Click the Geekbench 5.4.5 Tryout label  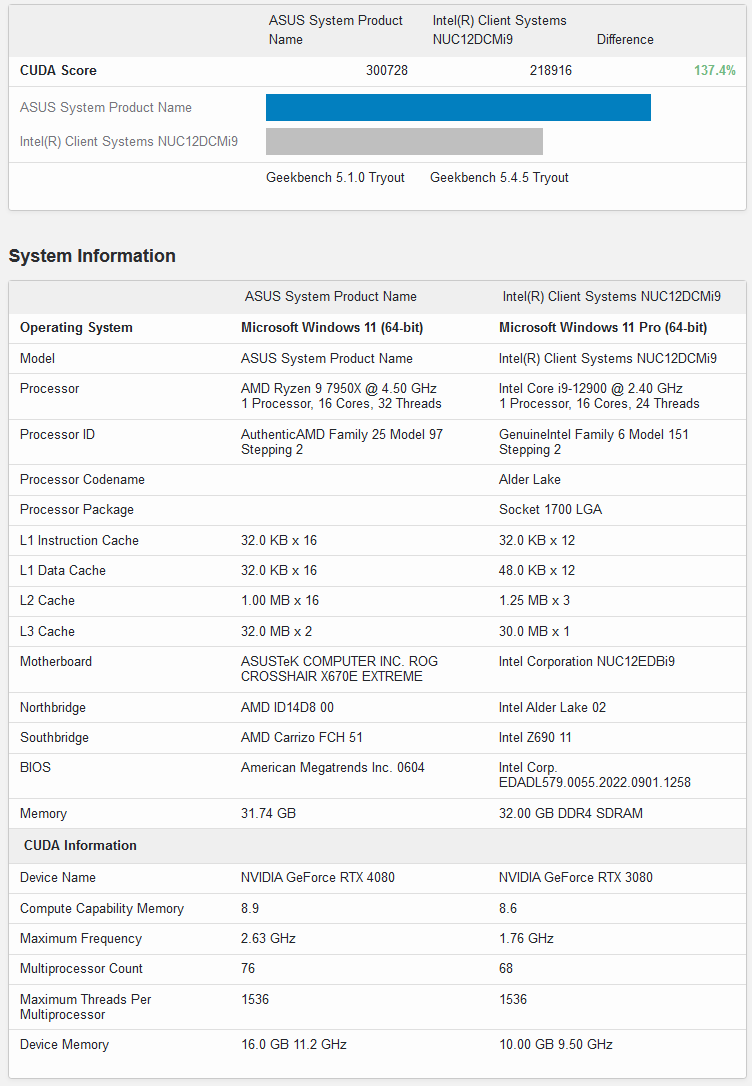pos(499,178)
